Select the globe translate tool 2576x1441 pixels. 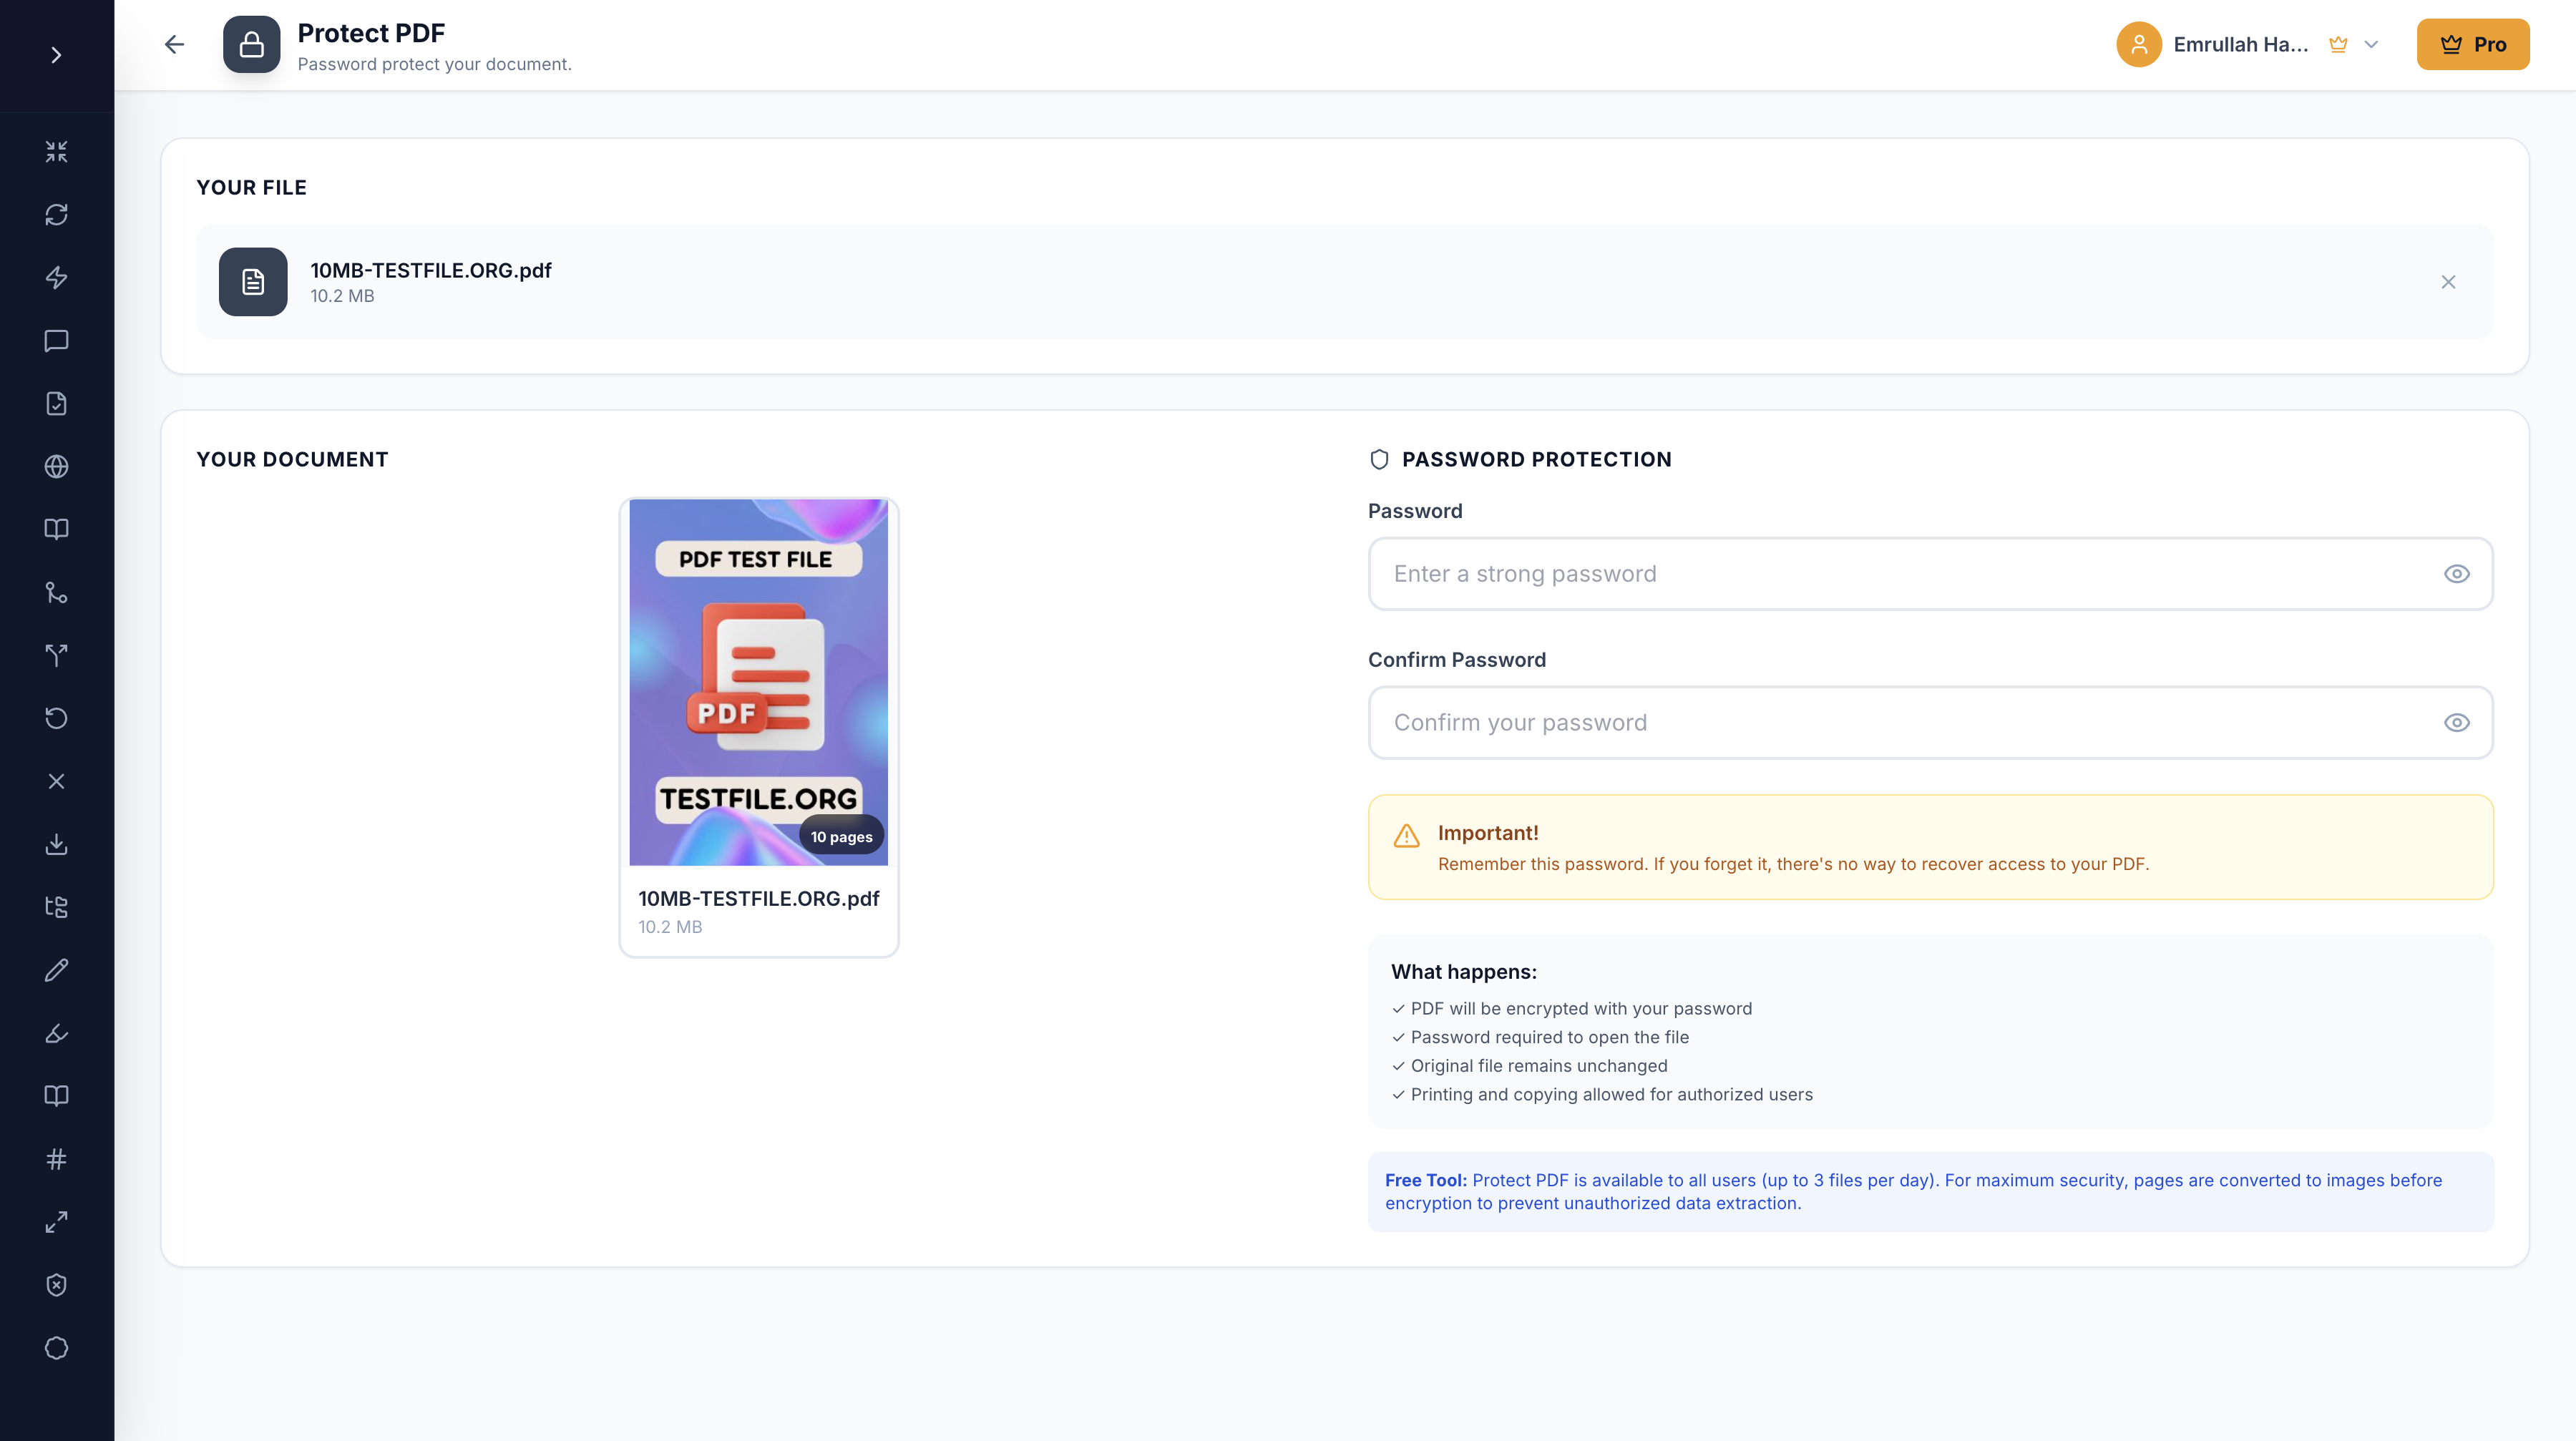tap(56, 467)
